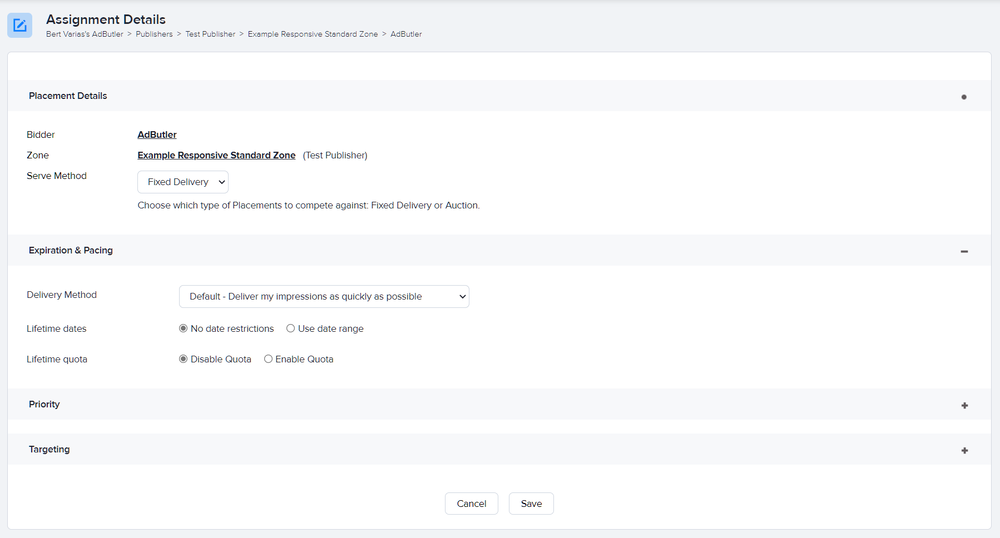The height and width of the screenshot is (538, 1000).
Task: Collapse Expiration & Pacing with minus icon
Action: click(964, 252)
